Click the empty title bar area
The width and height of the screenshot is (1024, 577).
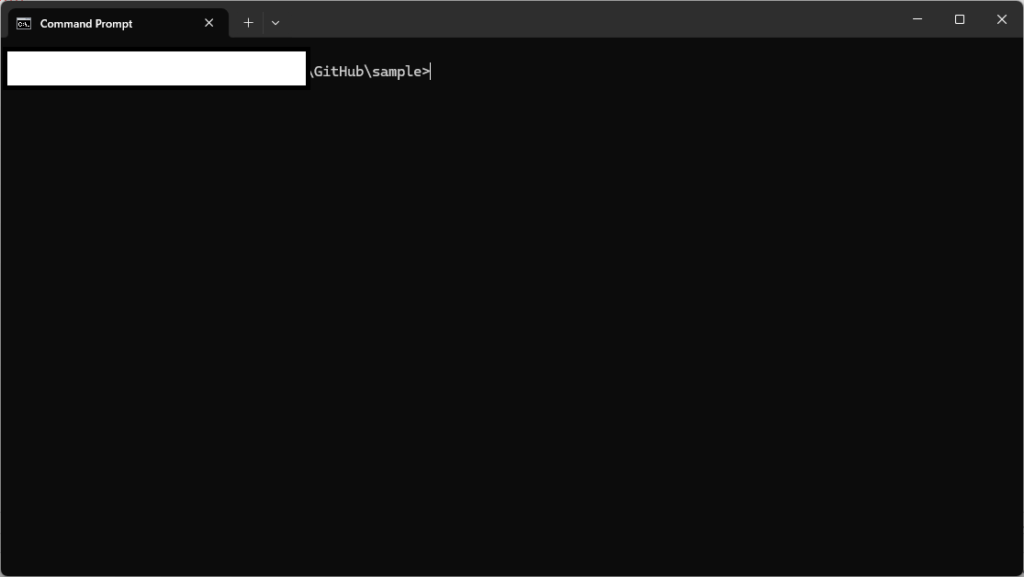[x=600, y=20]
